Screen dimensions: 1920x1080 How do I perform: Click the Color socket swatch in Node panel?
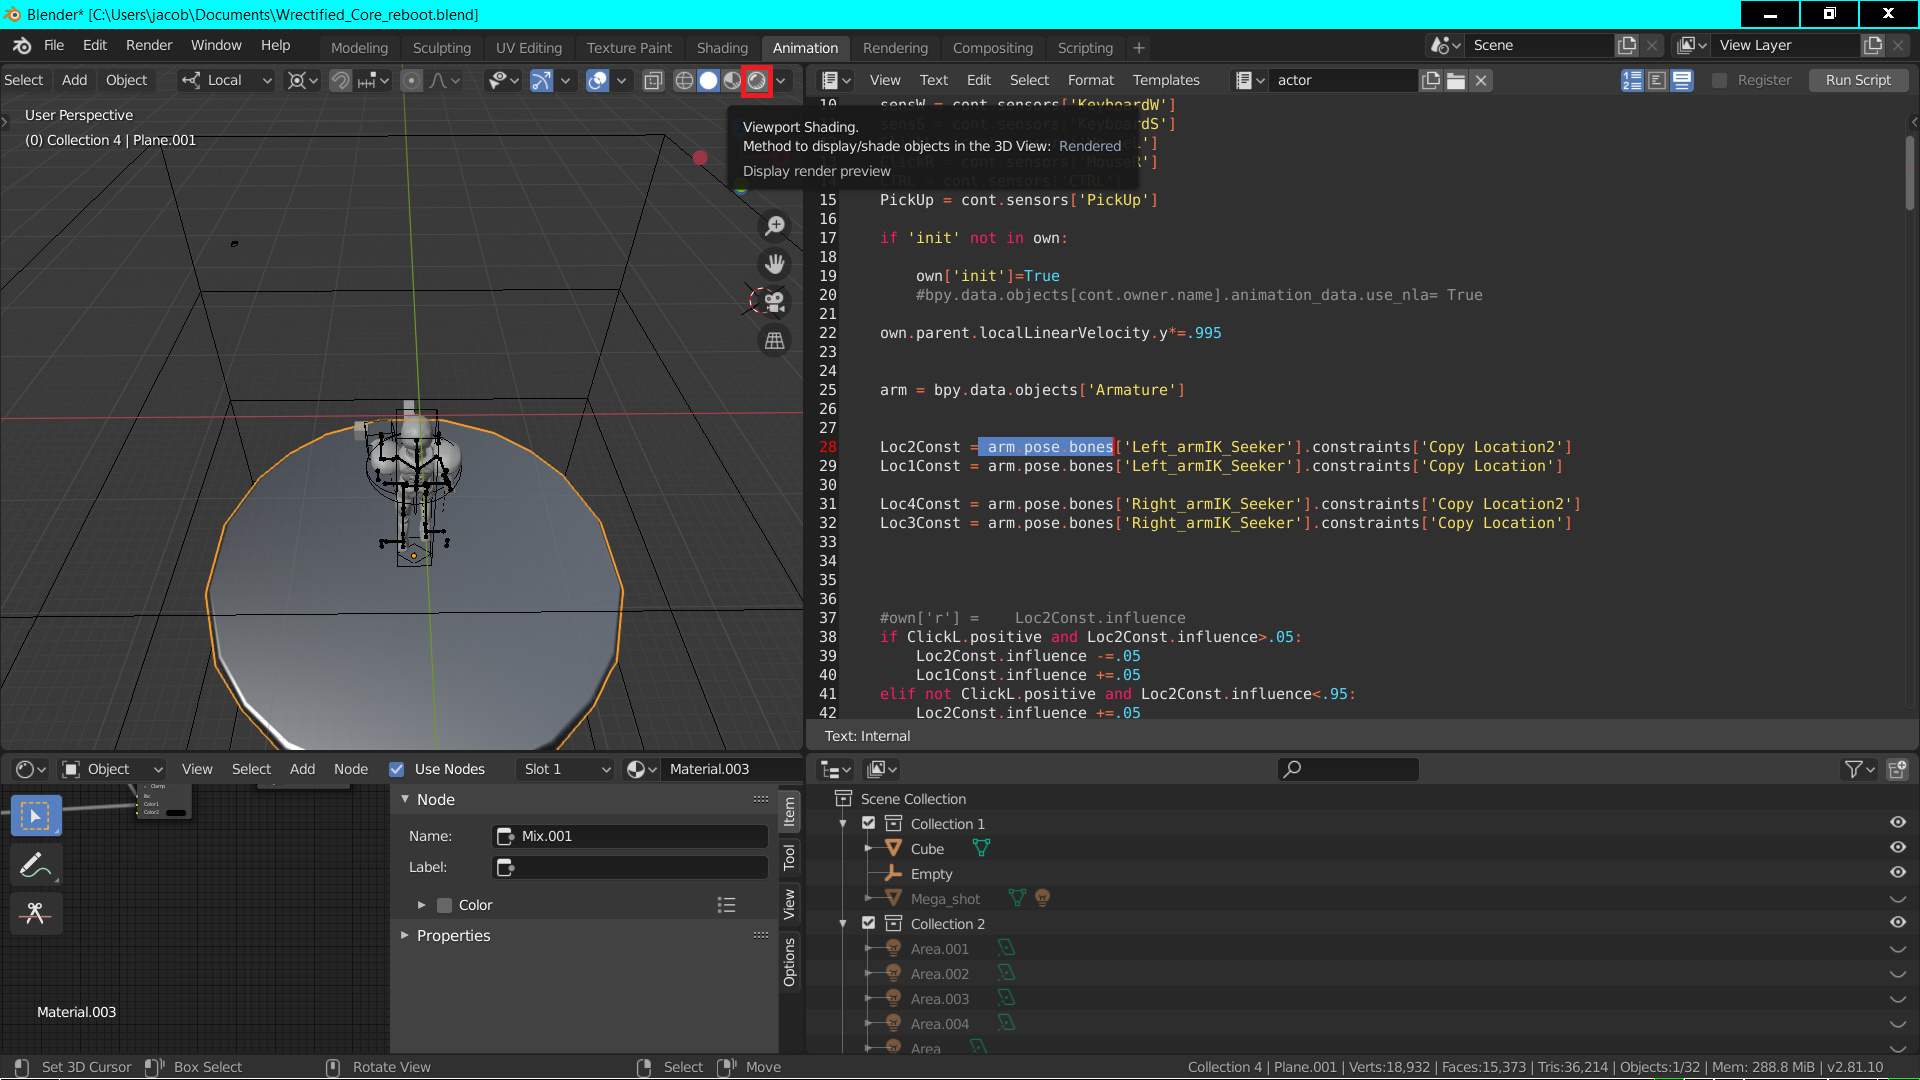tap(445, 905)
